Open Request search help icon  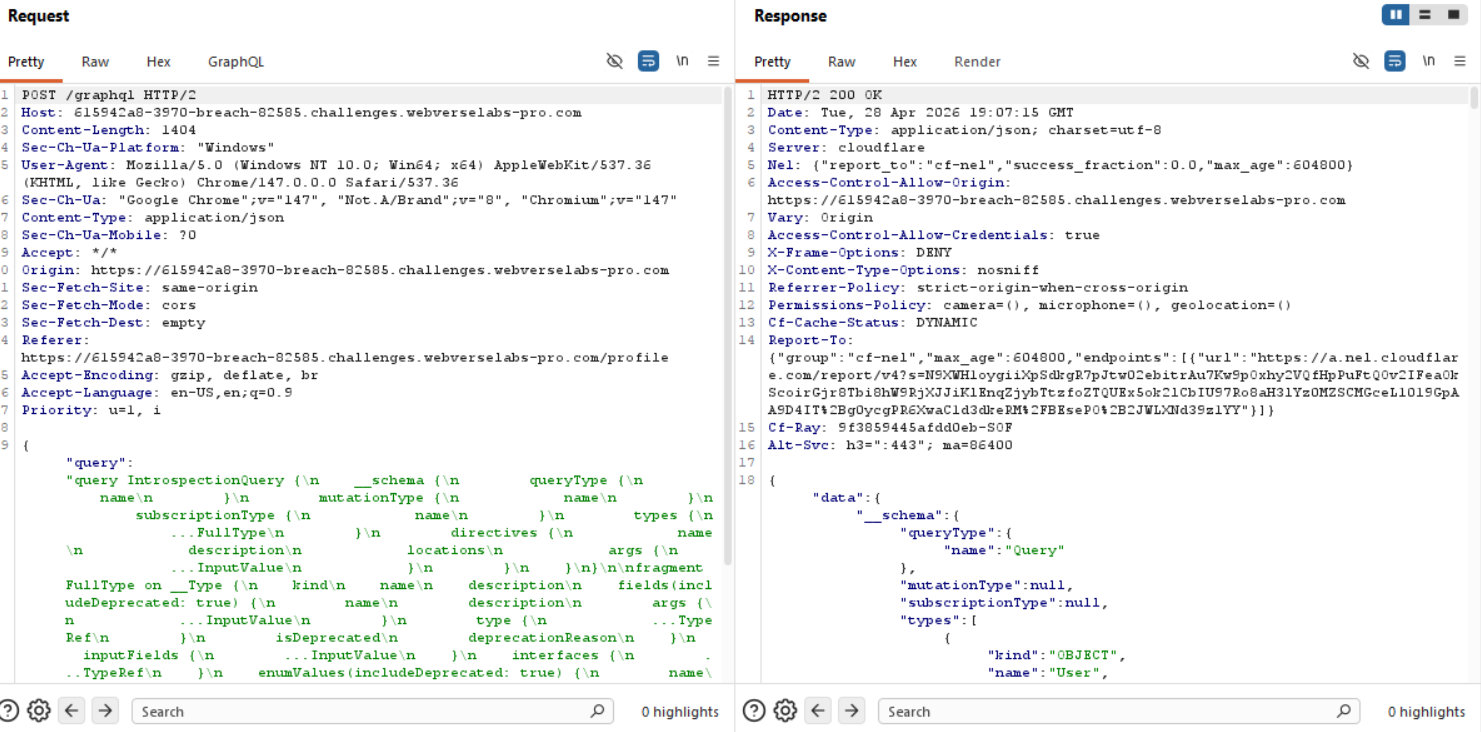tap(9, 711)
